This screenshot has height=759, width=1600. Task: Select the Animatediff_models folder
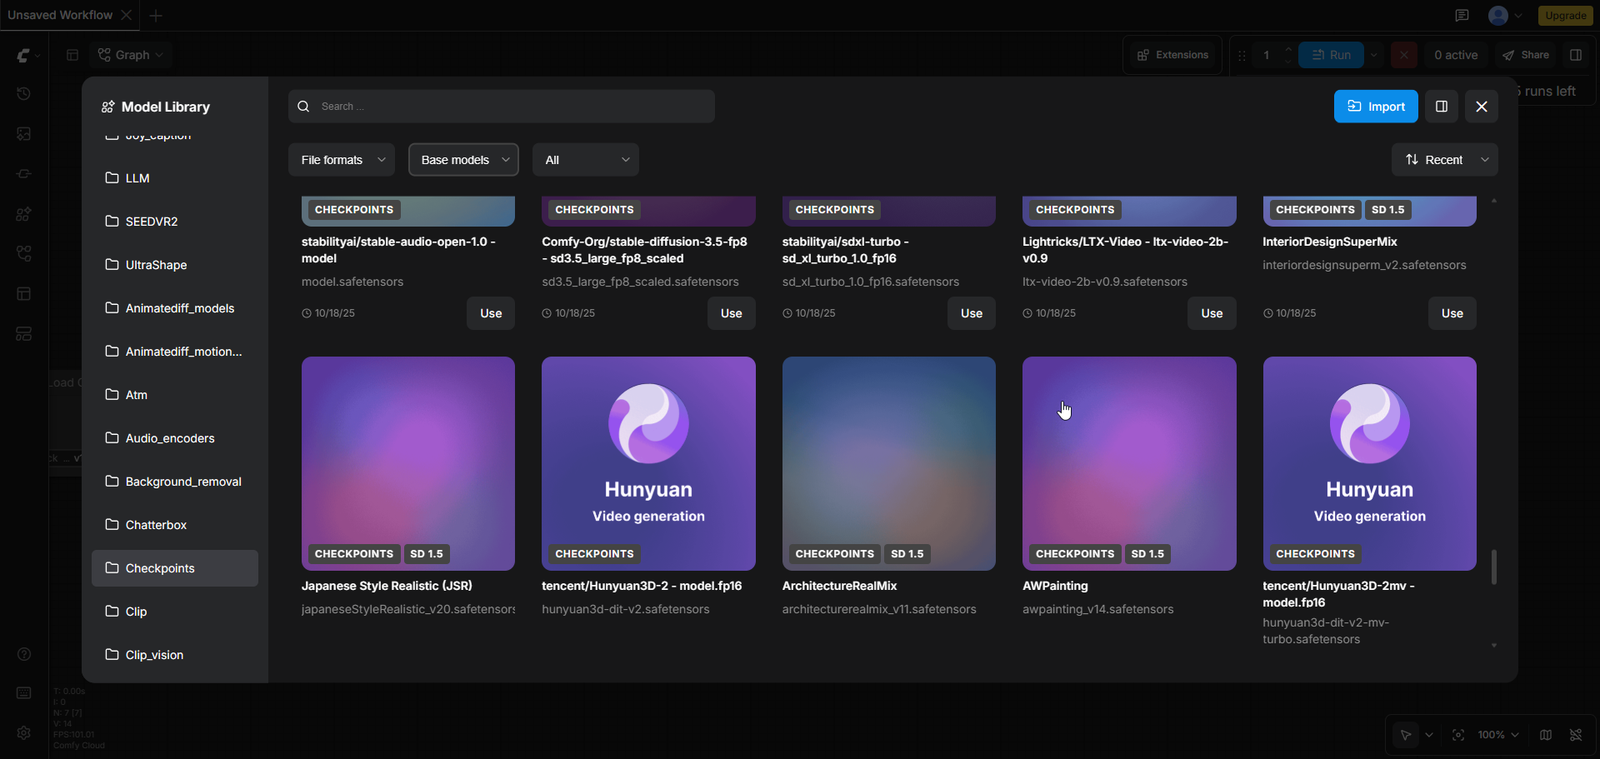(175, 308)
